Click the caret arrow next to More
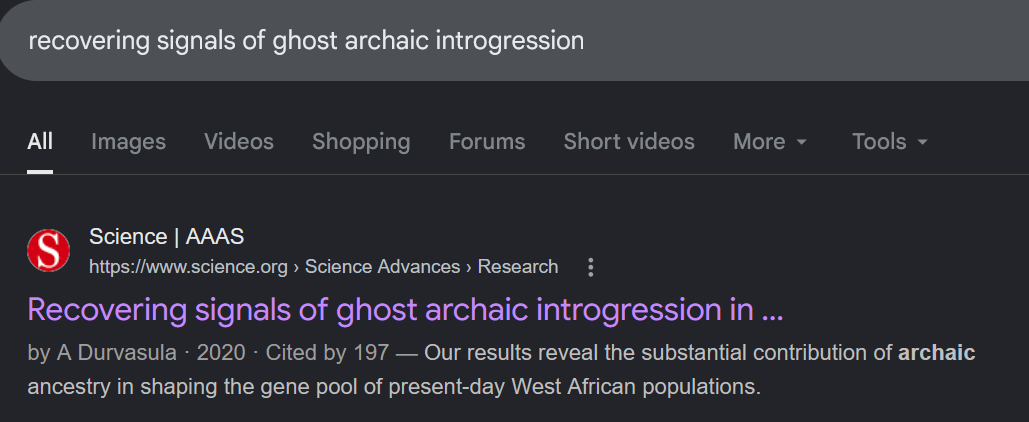The height and width of the screenshot is (422, 1029). (801, 142)
